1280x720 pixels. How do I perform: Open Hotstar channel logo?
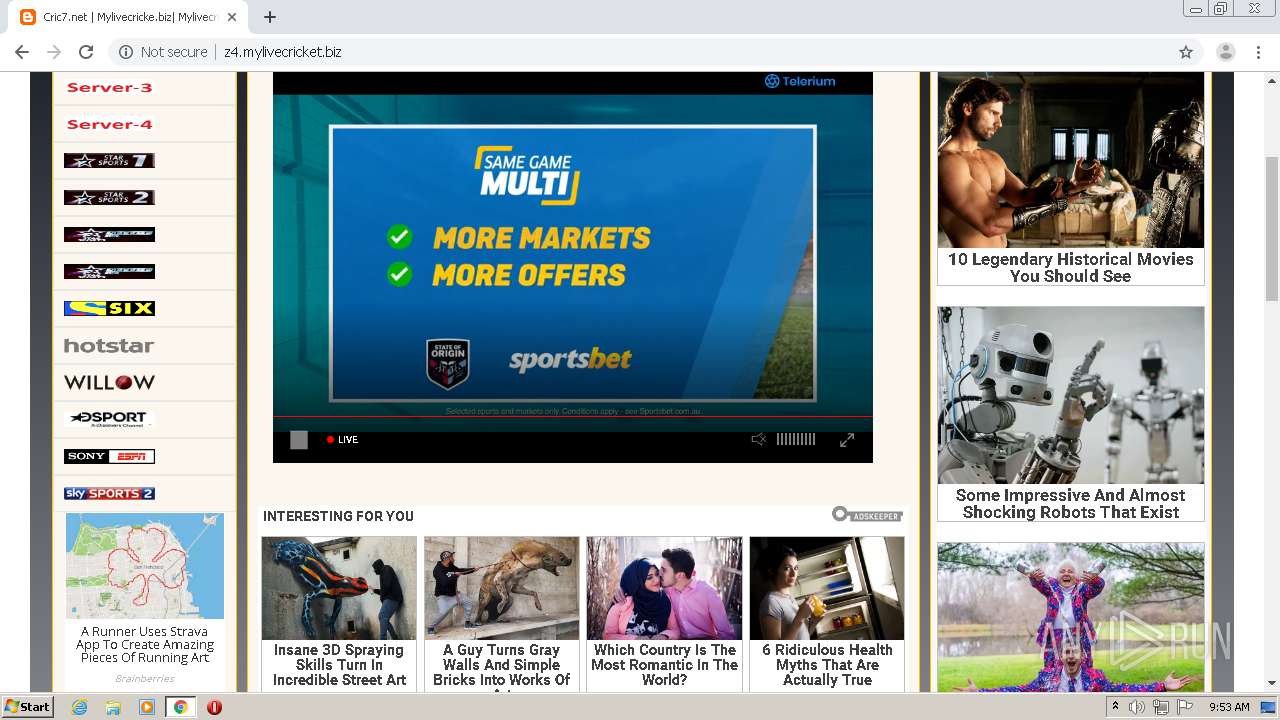[109, 346]
